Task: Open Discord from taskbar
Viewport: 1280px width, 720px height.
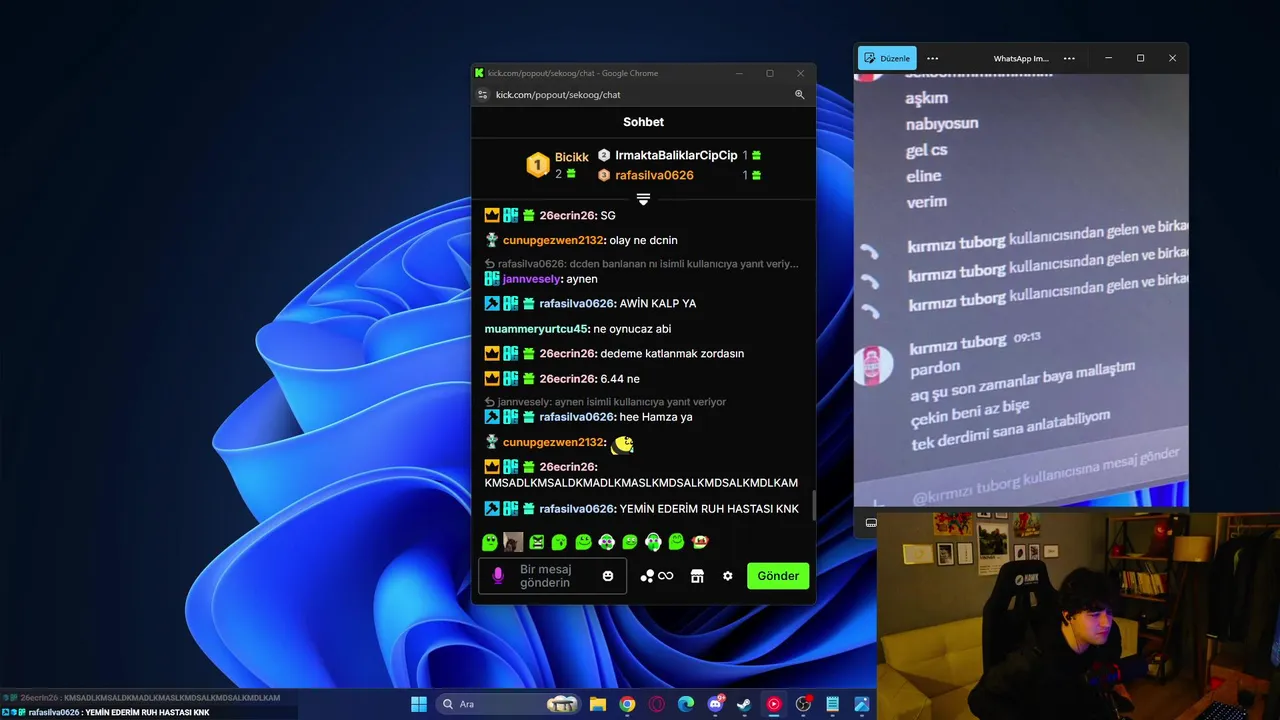Action: point(715,704)
